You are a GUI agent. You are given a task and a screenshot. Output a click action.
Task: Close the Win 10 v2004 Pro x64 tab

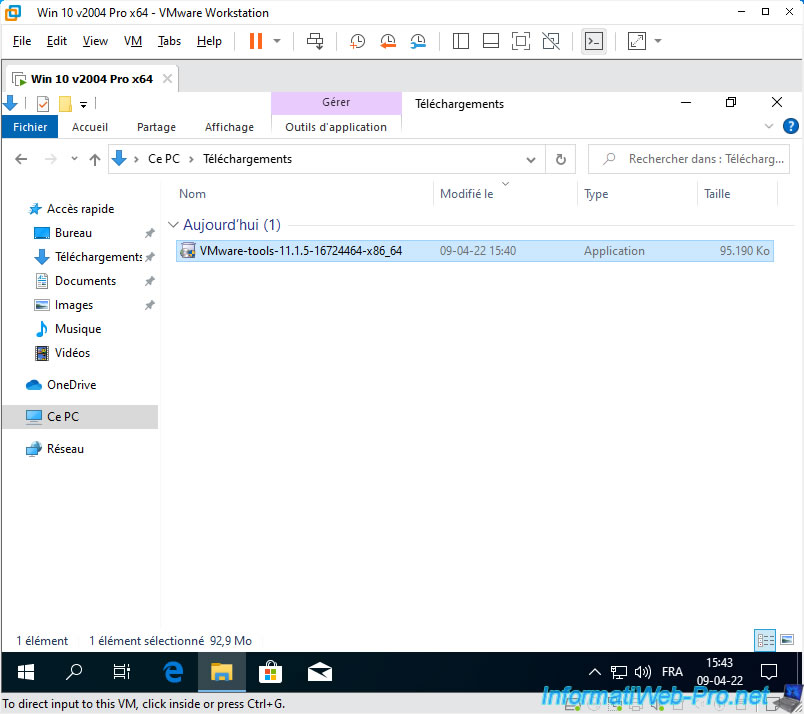pos(167,78)
